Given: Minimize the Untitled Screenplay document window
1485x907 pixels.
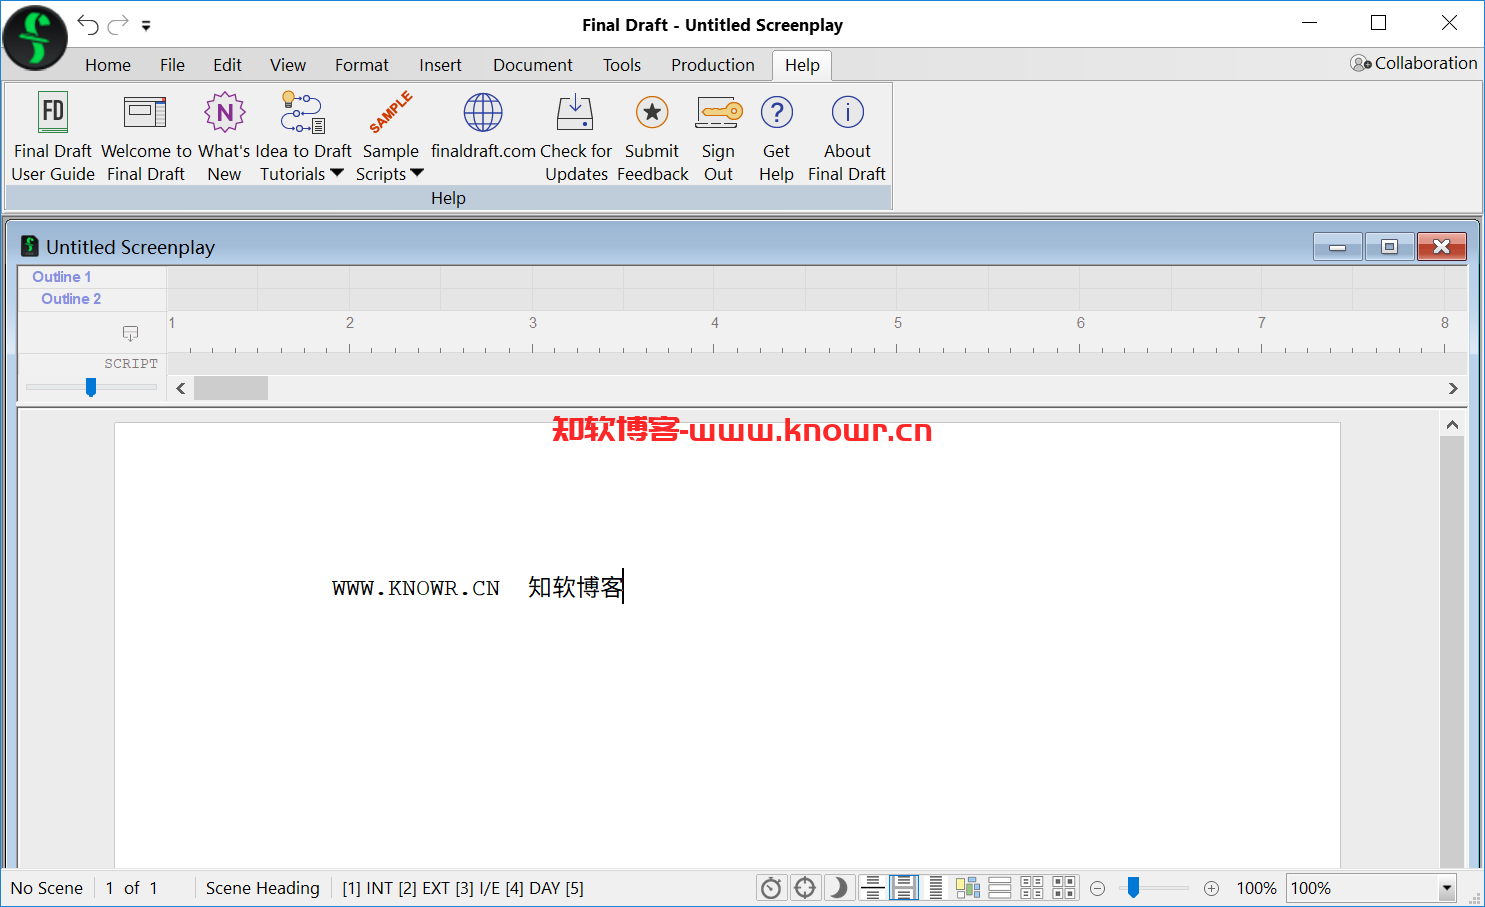Looking at the screenshot, I should coord(1338,247).
